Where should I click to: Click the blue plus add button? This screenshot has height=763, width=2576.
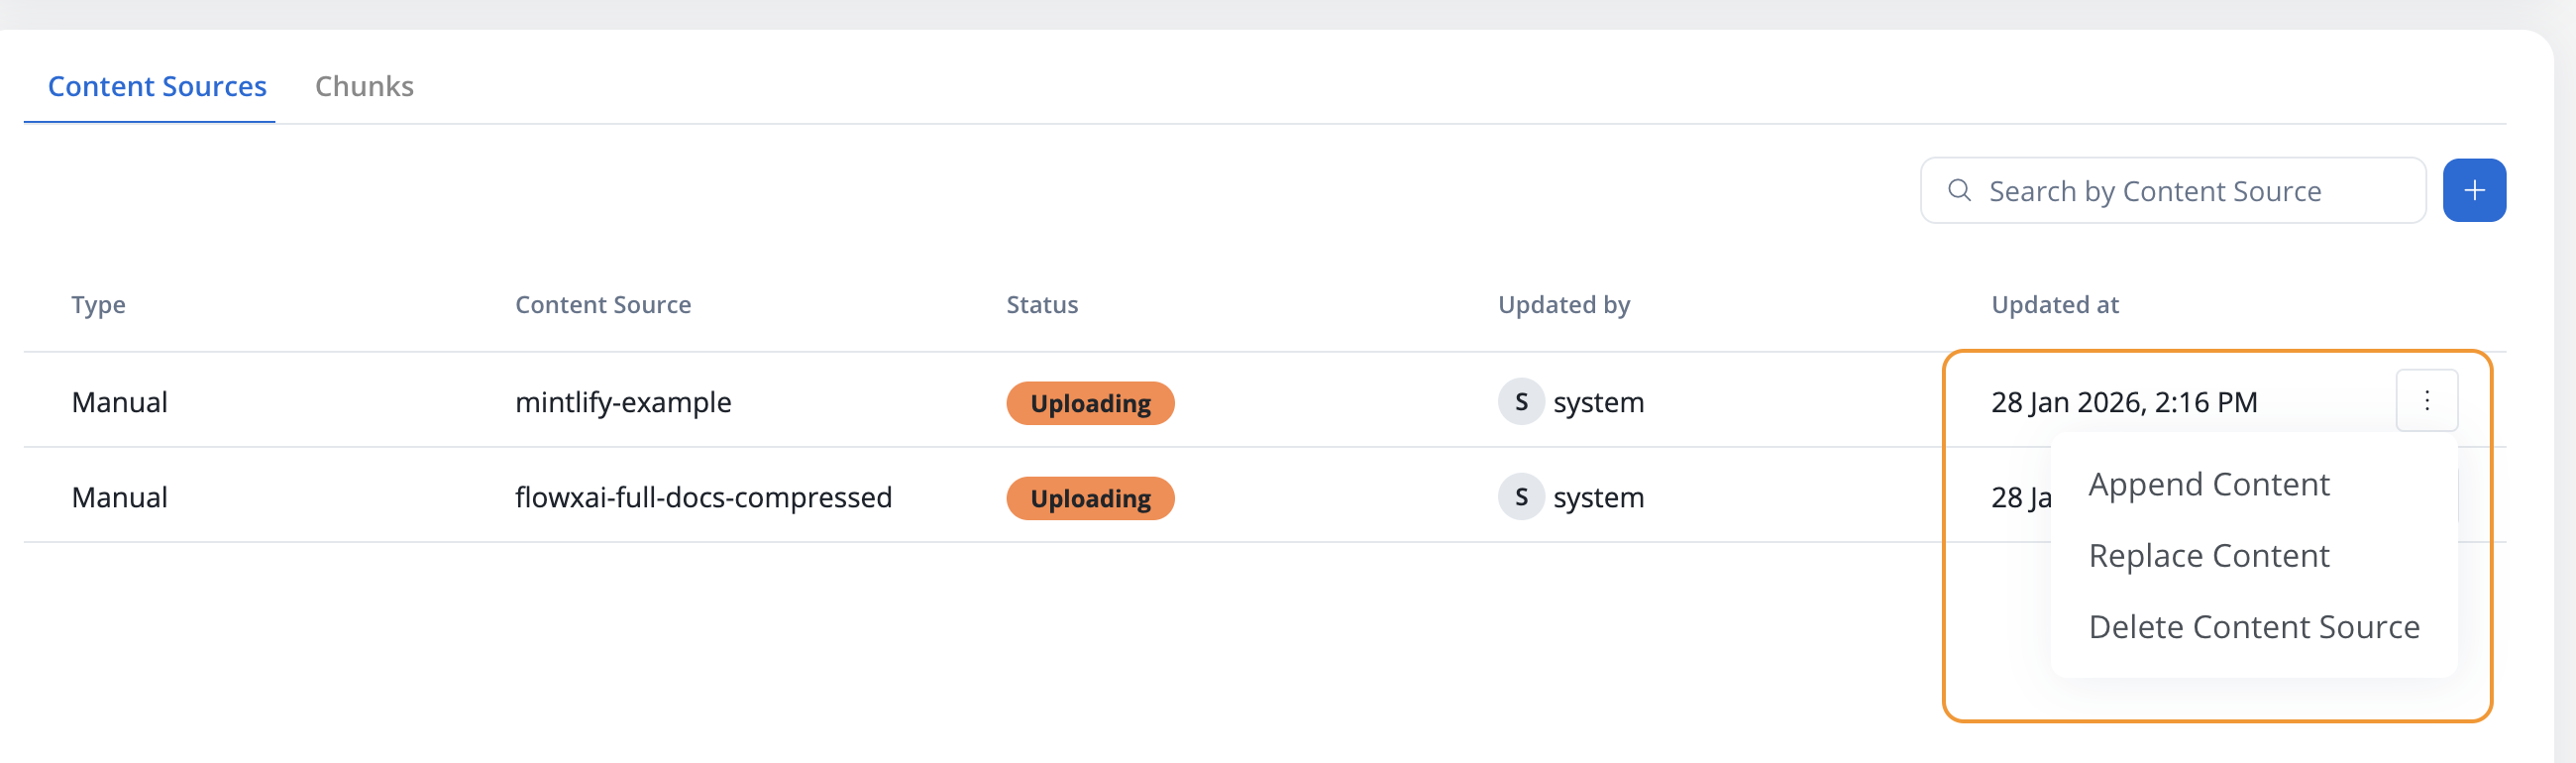[x=2473, y=190]
